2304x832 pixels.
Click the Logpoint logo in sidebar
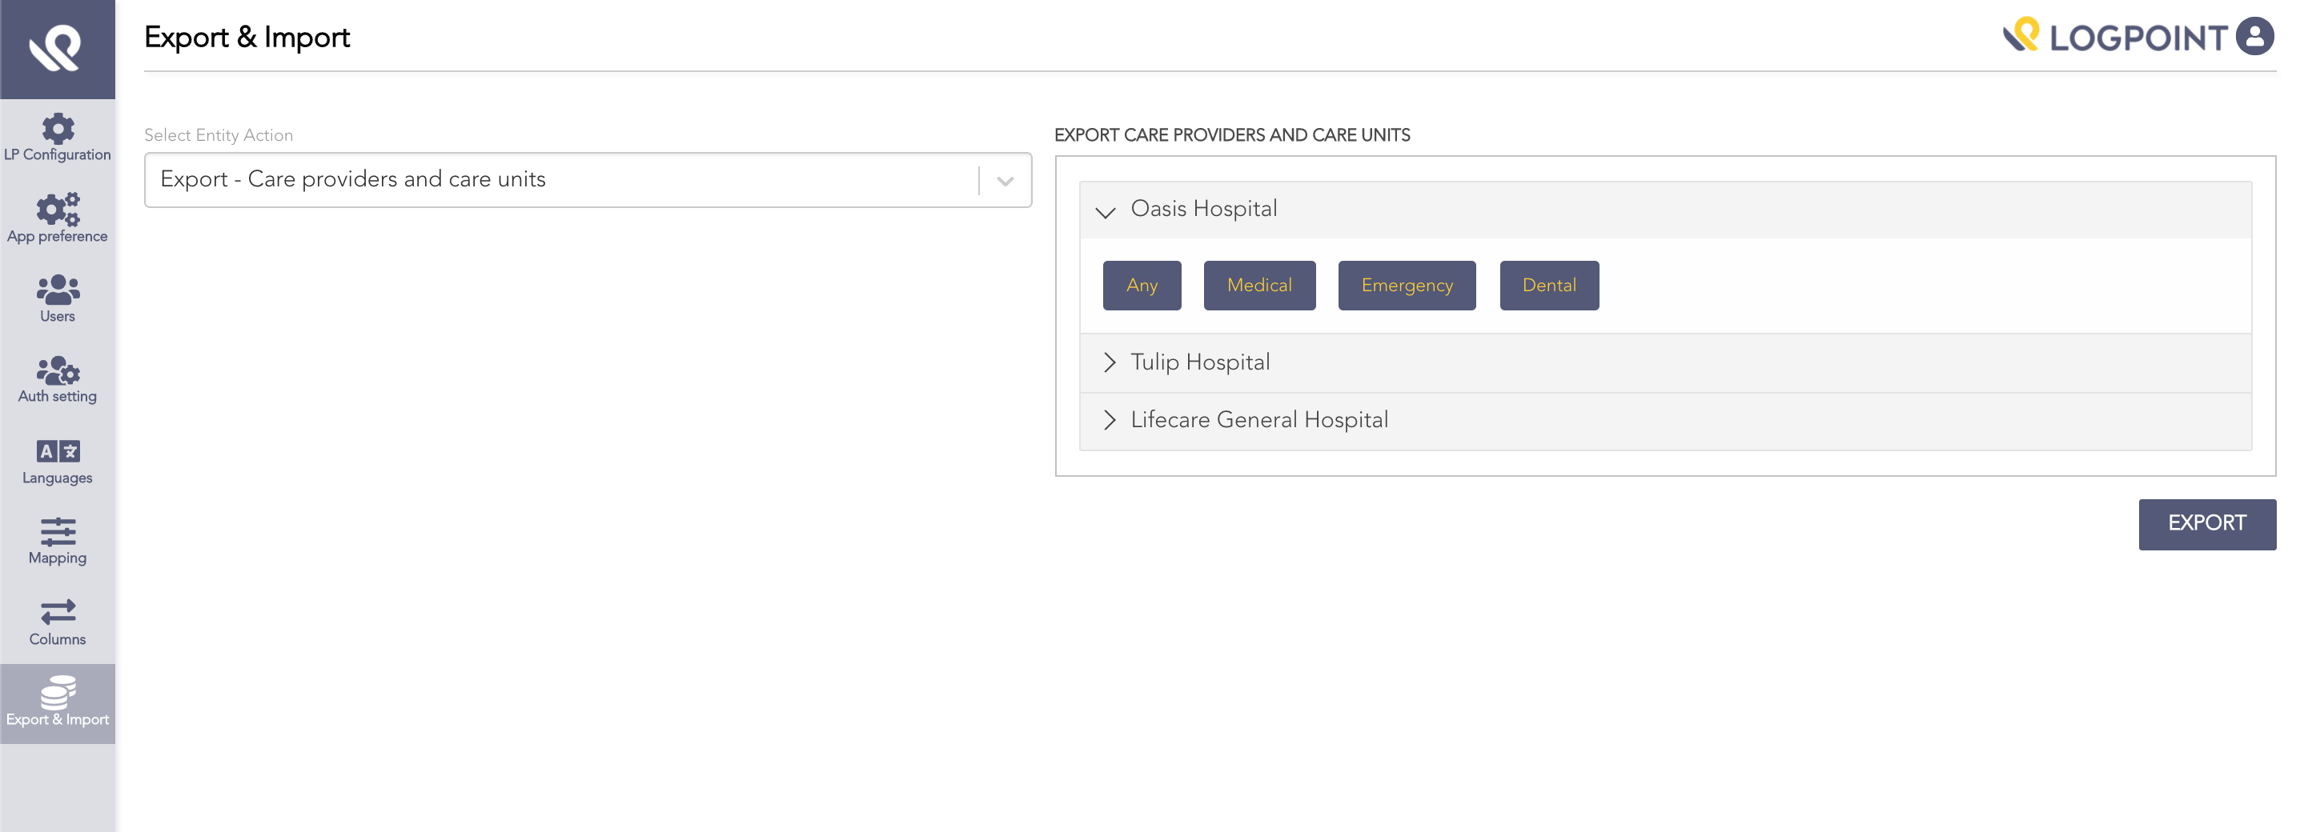(x=56, y=48)
